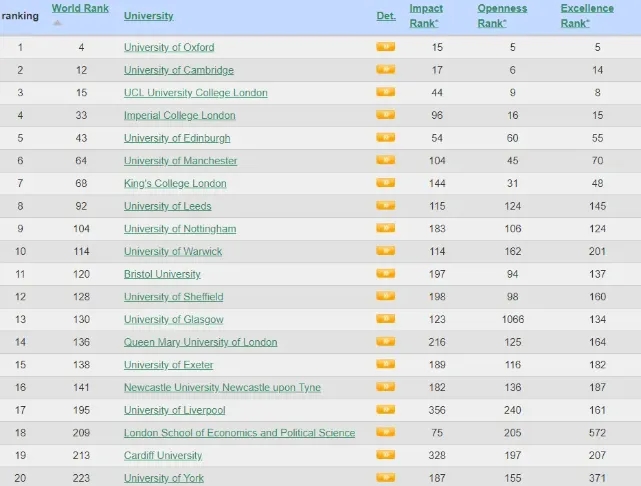
Task: Open University of York link
Action: 164,478
